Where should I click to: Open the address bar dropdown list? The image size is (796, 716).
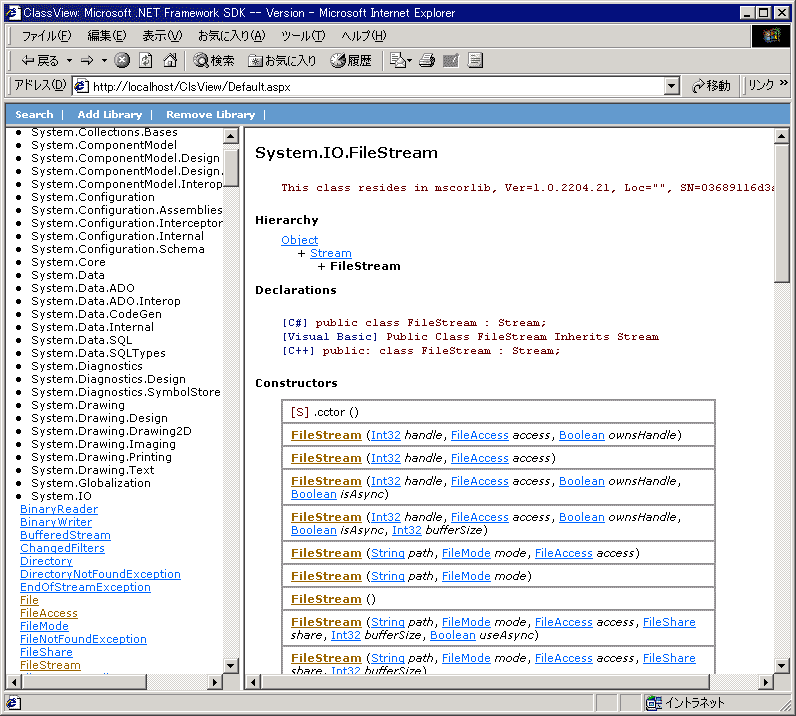point(671,86)
